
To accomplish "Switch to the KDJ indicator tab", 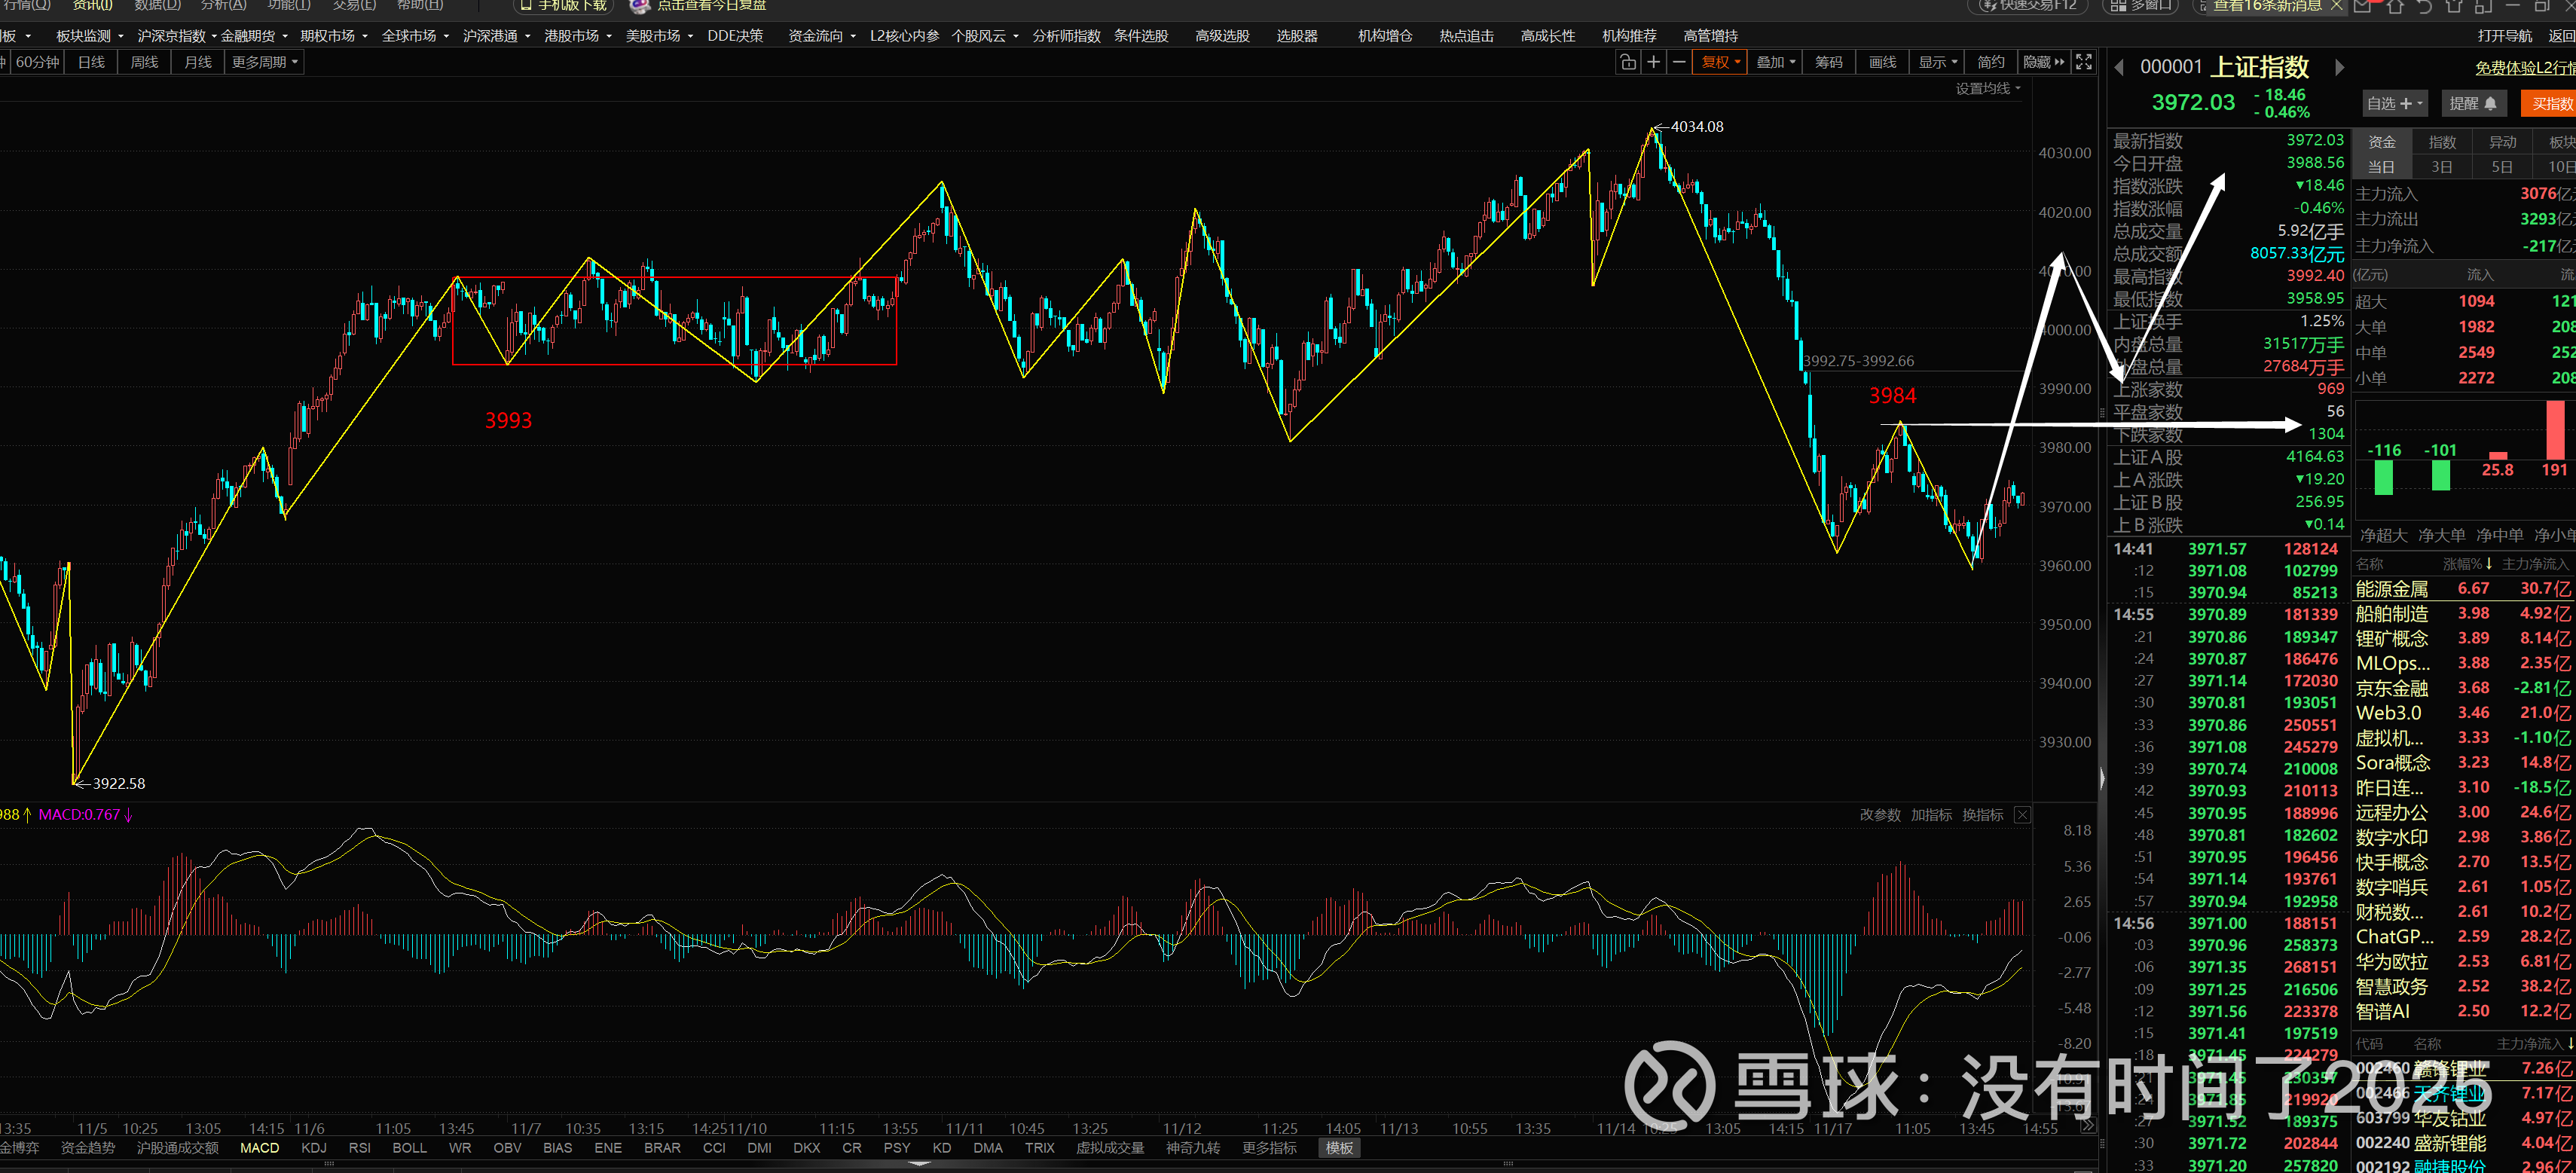I will 314,1148.
